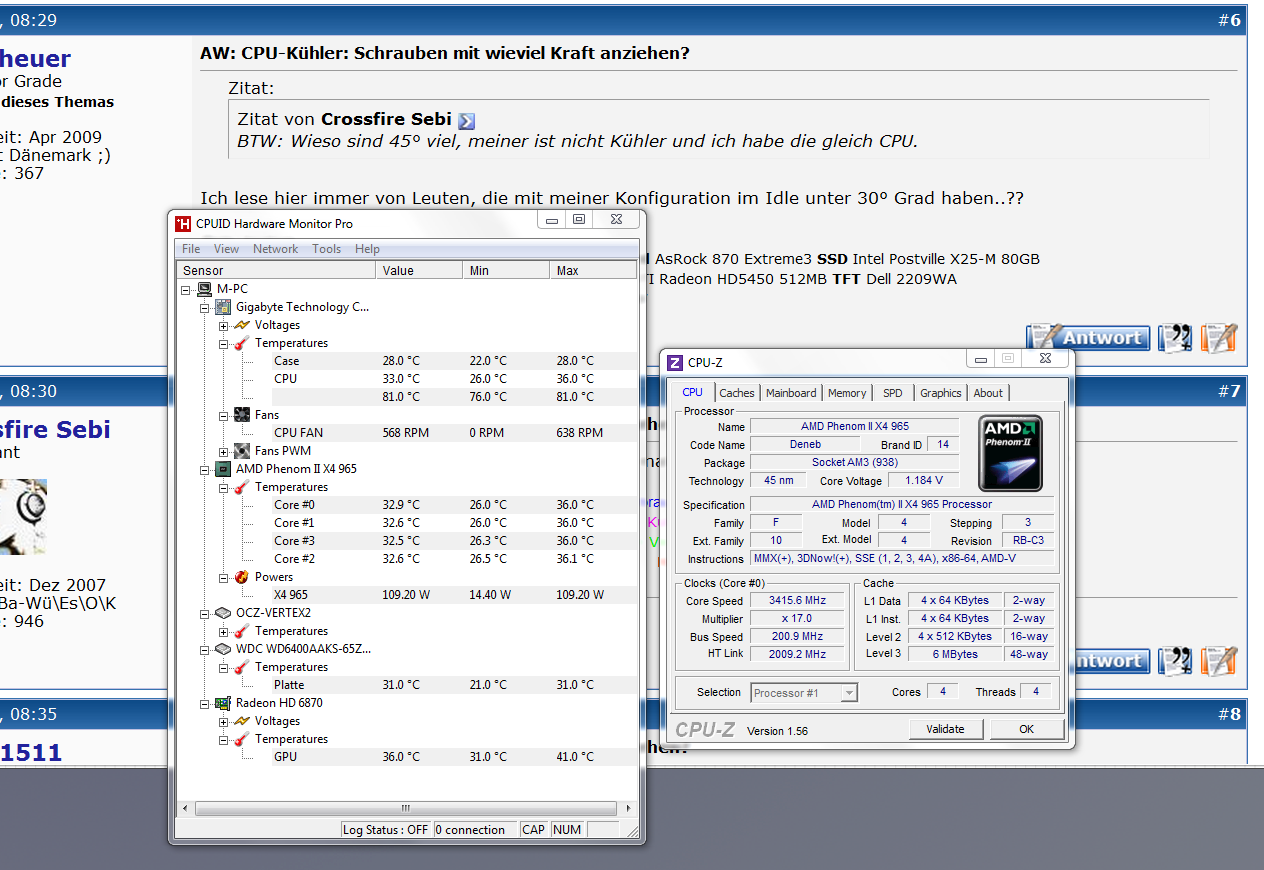Switch to the SPD tab in CPU-Z

pos(893,393)
